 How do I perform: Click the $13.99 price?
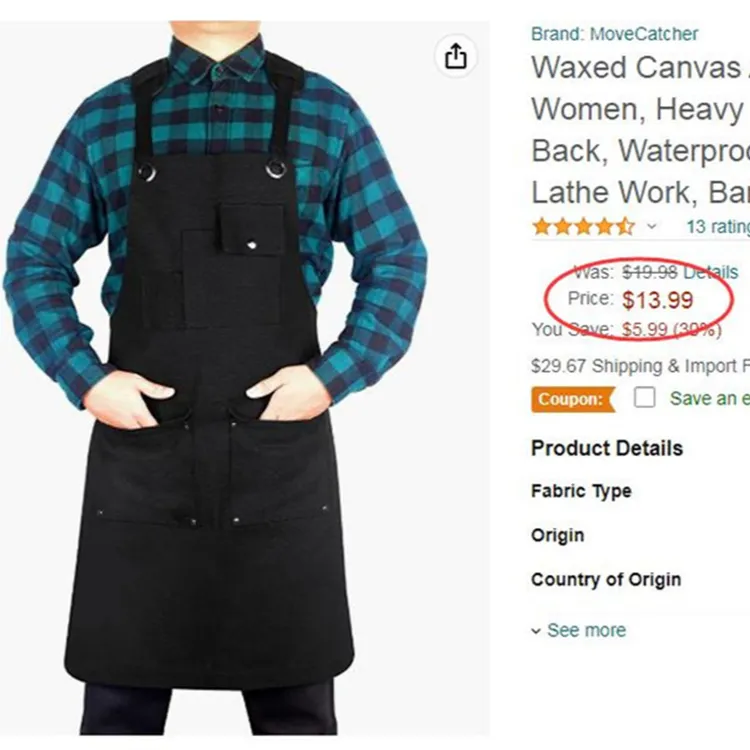pyautogui.click(x=657, y=299)
